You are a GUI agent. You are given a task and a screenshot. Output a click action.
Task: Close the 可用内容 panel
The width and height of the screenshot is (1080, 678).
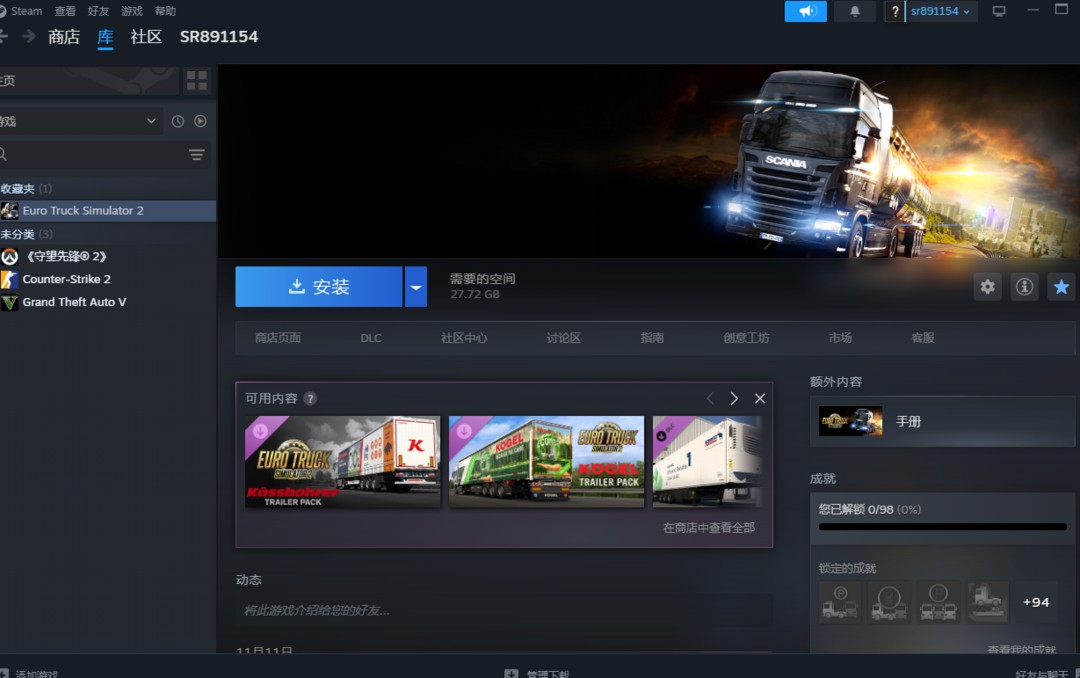click(760, 398)
